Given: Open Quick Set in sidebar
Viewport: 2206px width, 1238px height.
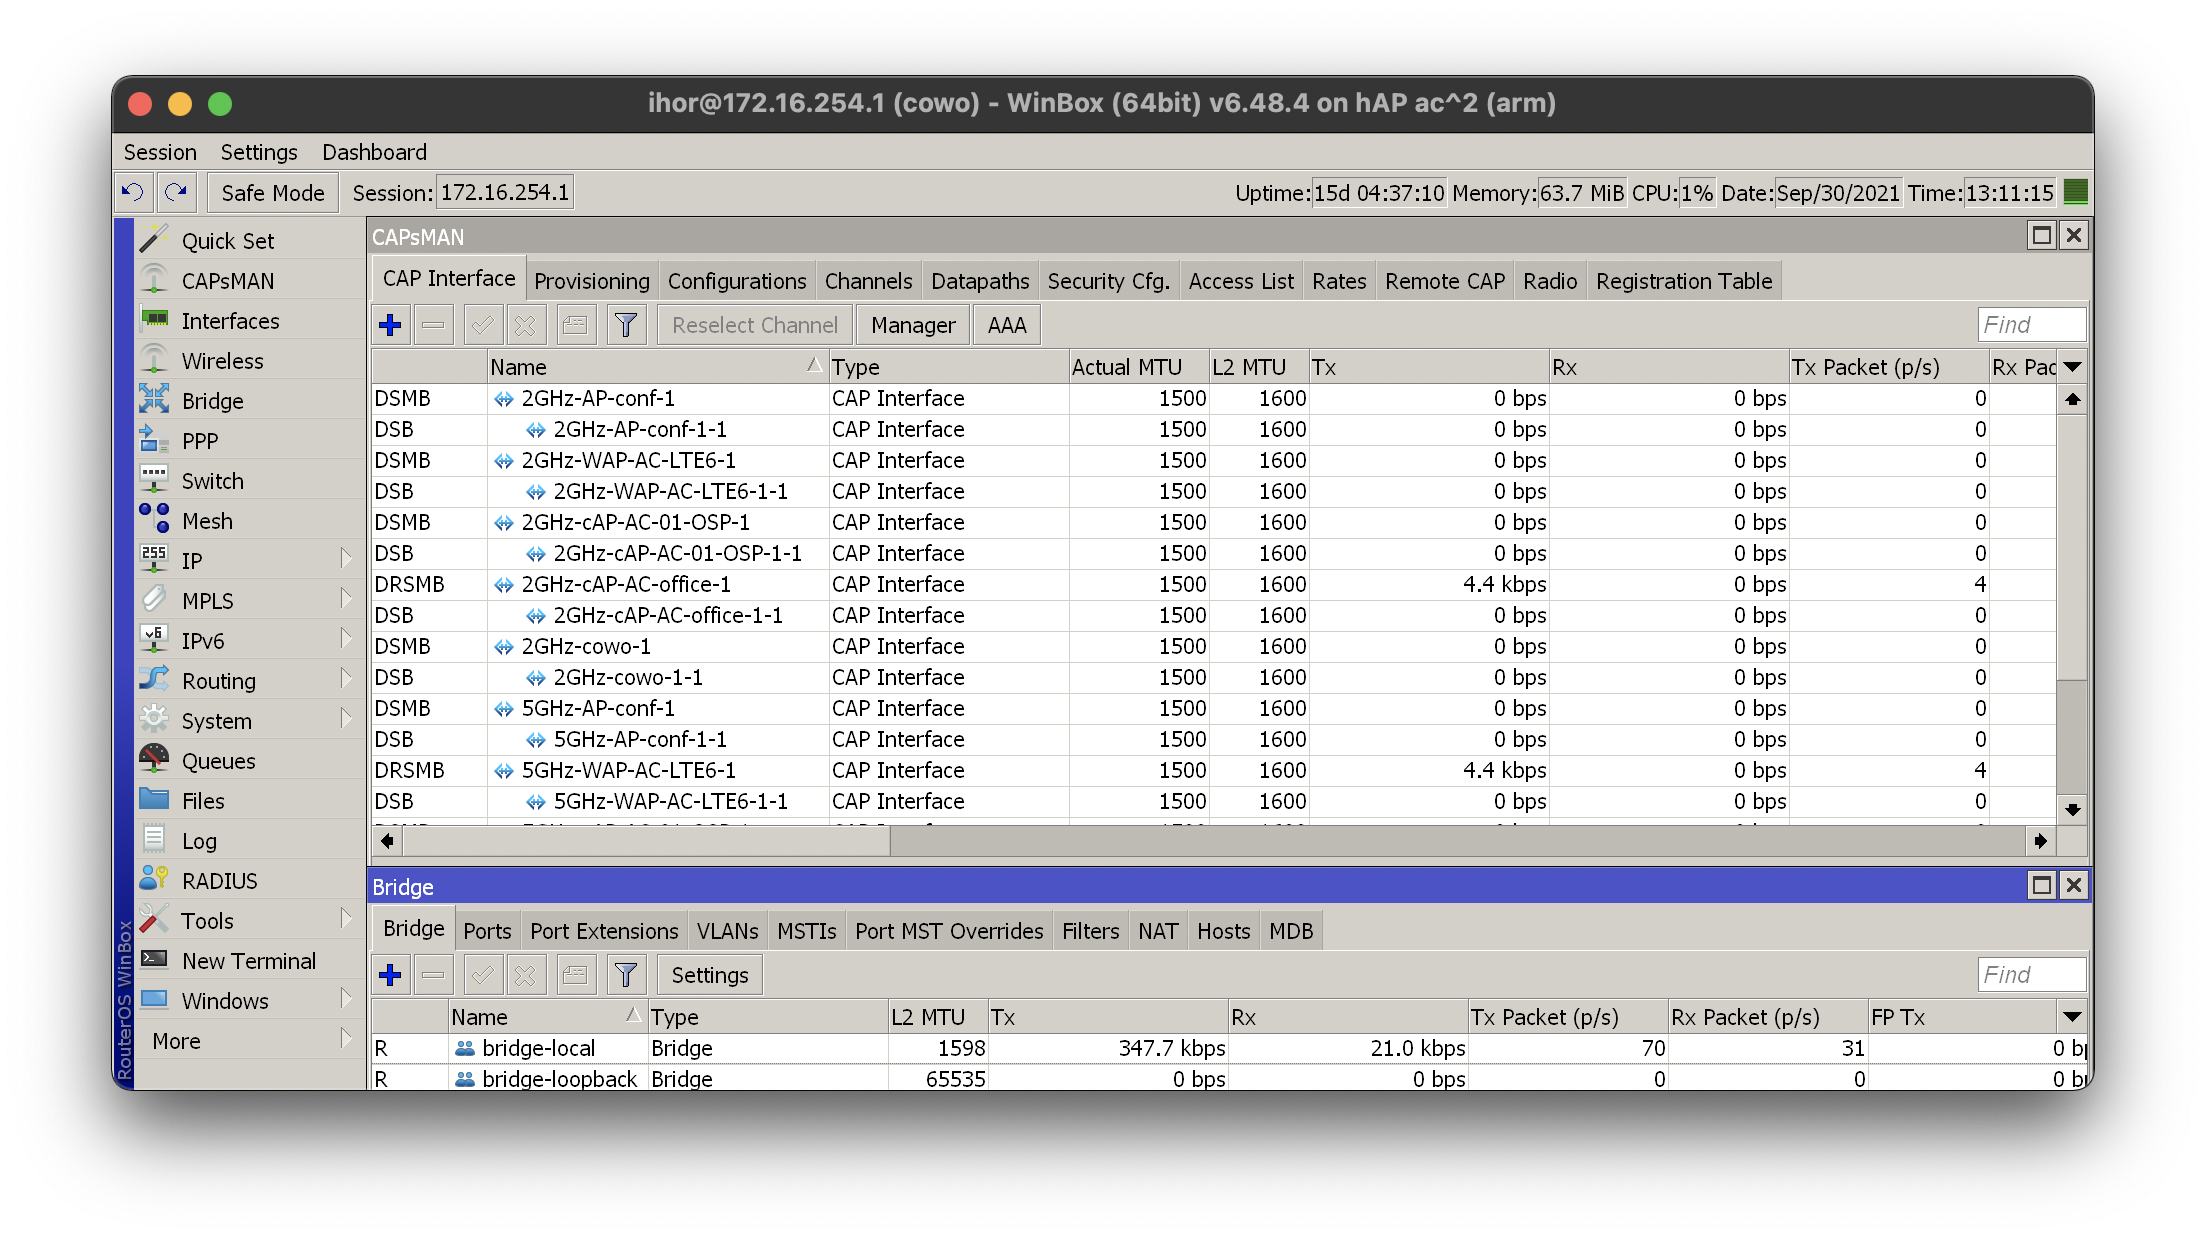Looking at the screenshot, I should click(x=249, y=241).
